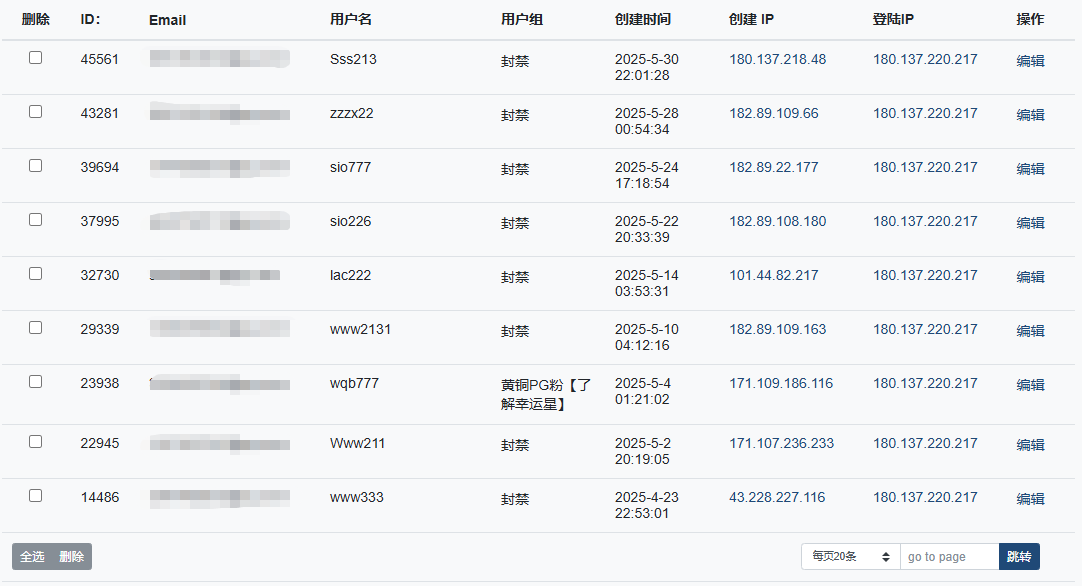Click 编辑 for user wqb777
This screenshot has height=586, width=1082.
1030,384
